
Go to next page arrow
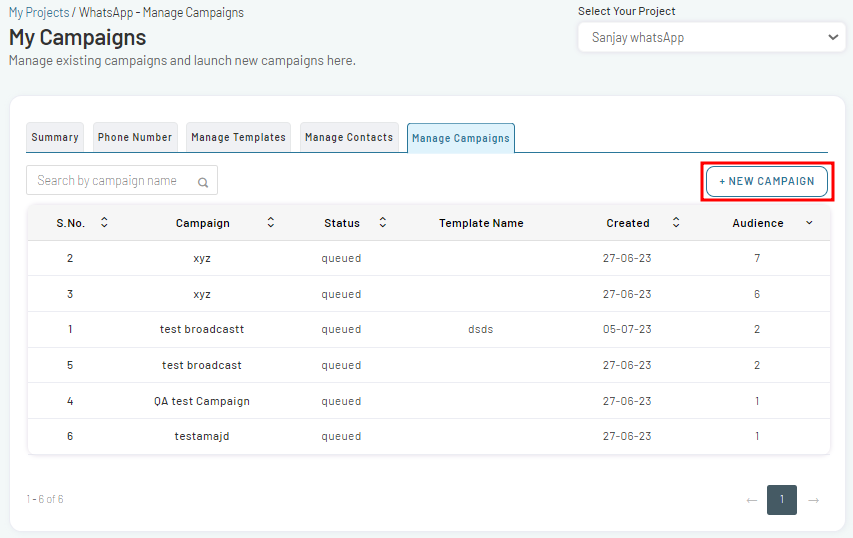(814, 500)
